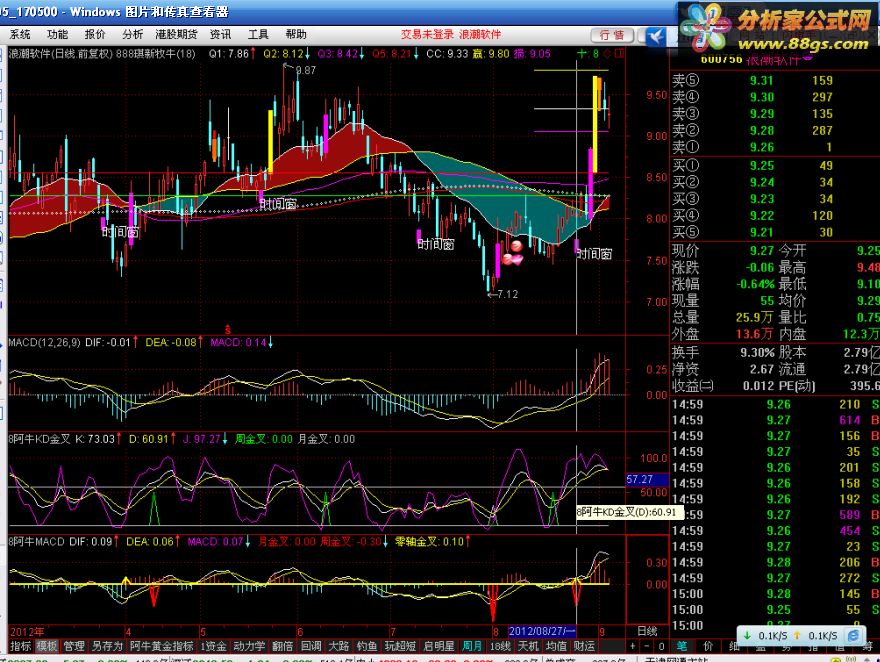Click the red diamond icon above chart

(x=607, y=53)
